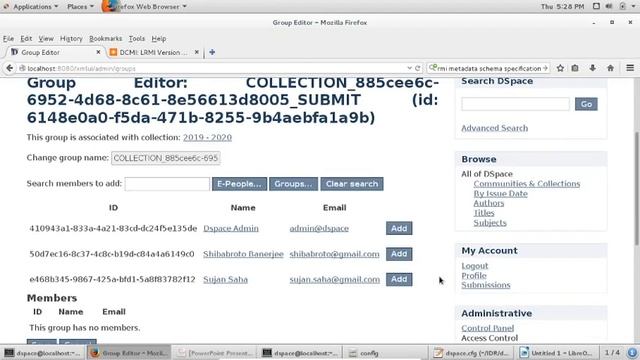Open the Control Panel link
This screenshot has width=640, height=360.
click(487, 328)
